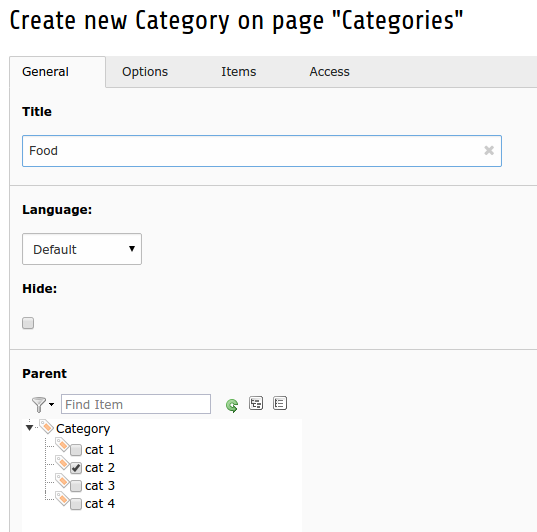Screen dimensions: 537x532
Task: Click the filter funnel icon
Action: point(39,405)
